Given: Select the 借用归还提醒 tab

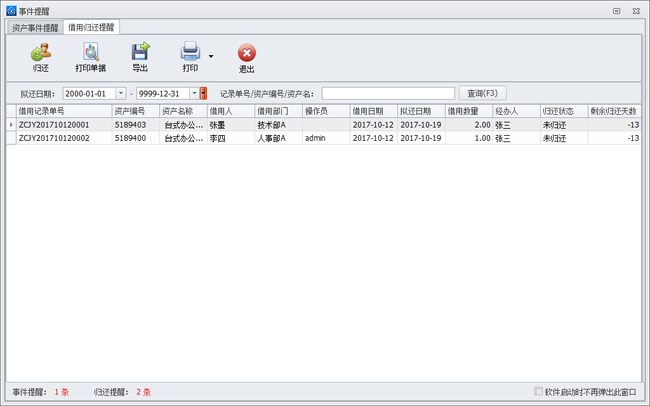Looking at the screenshot, I should (91, 28).
